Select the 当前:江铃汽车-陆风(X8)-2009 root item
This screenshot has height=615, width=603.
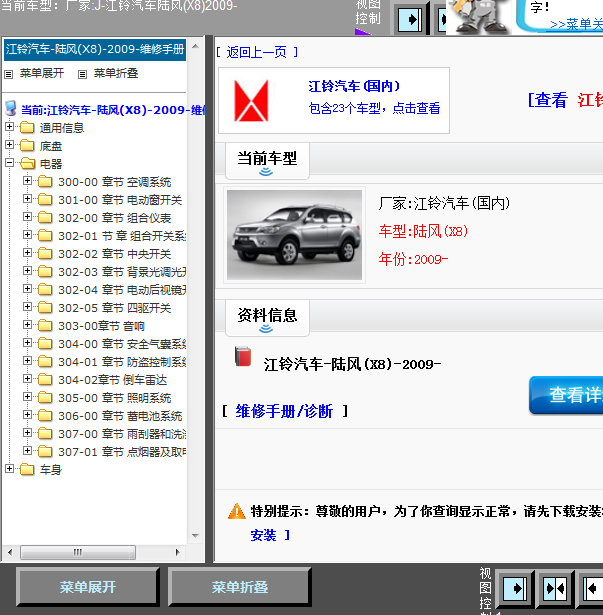pos(112,110)
